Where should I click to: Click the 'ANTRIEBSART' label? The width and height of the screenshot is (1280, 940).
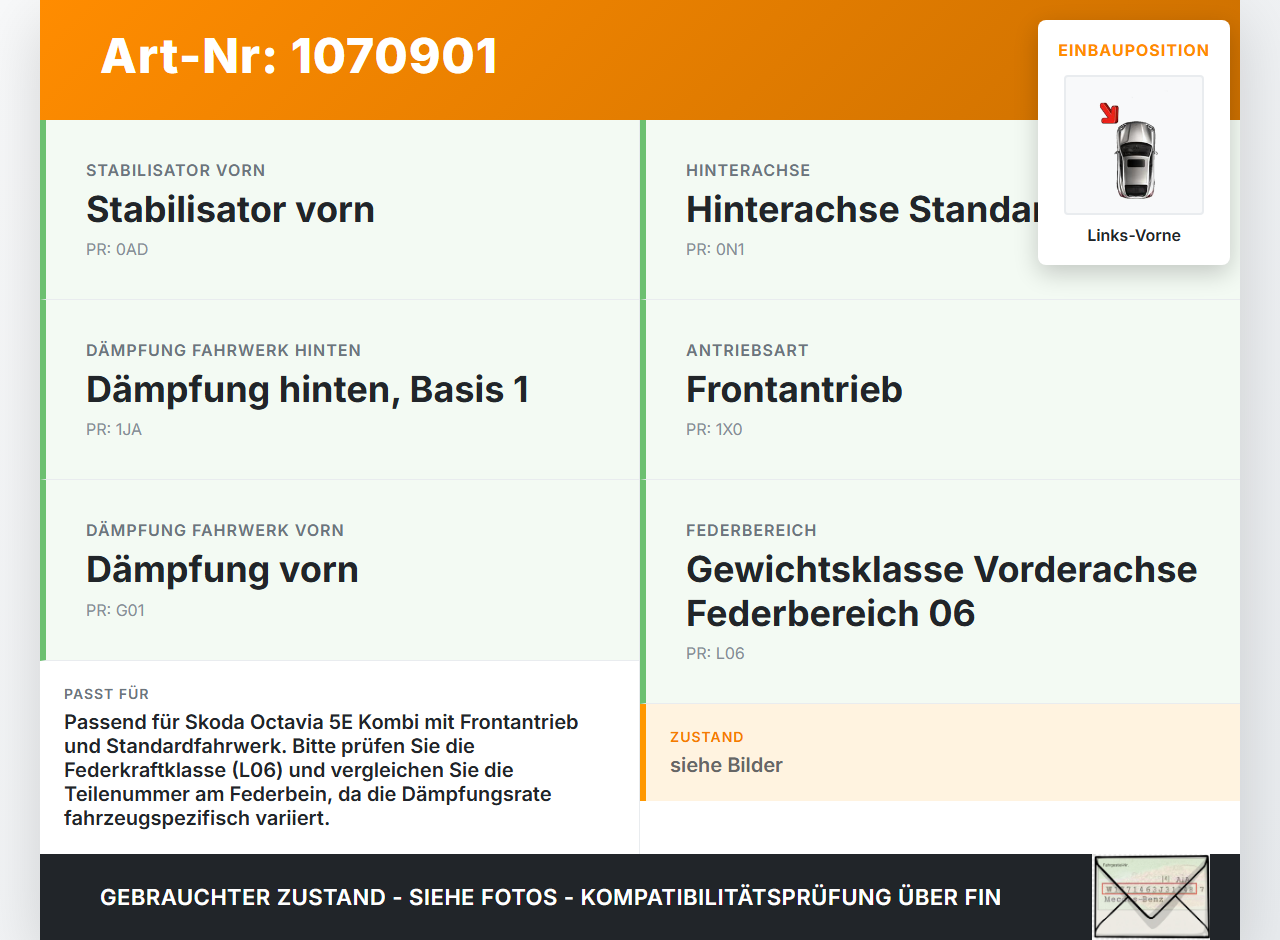coord(747,350)
